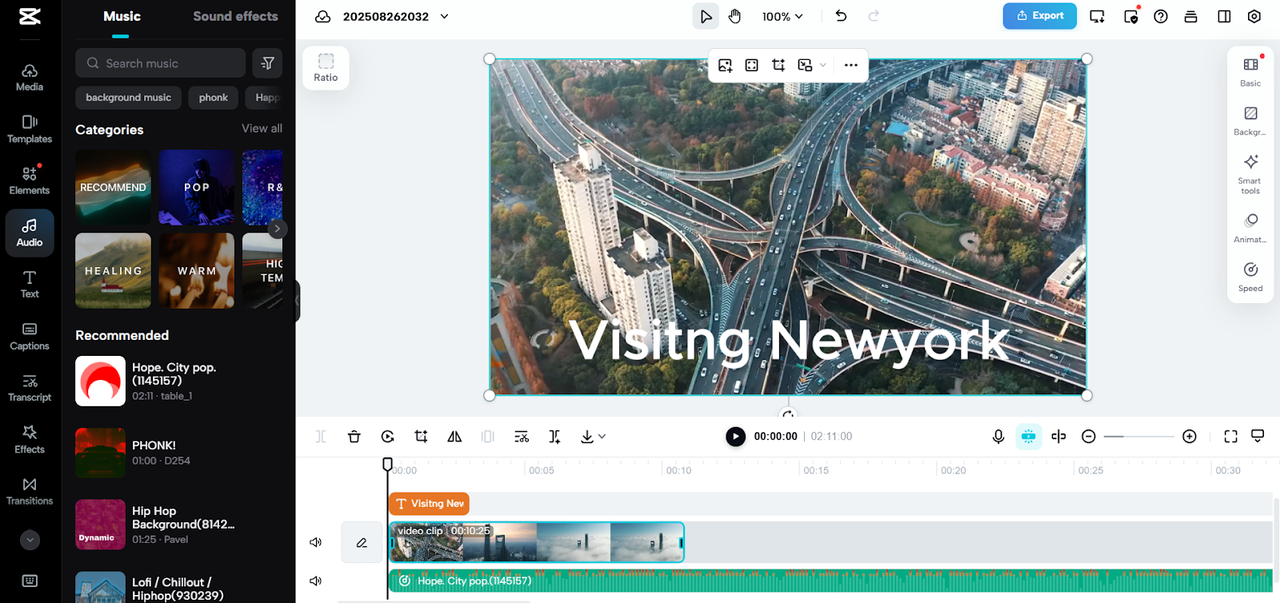Screen dimensions: 1280x603
Task: Mute the video clip track
Action: click(316, 542)
